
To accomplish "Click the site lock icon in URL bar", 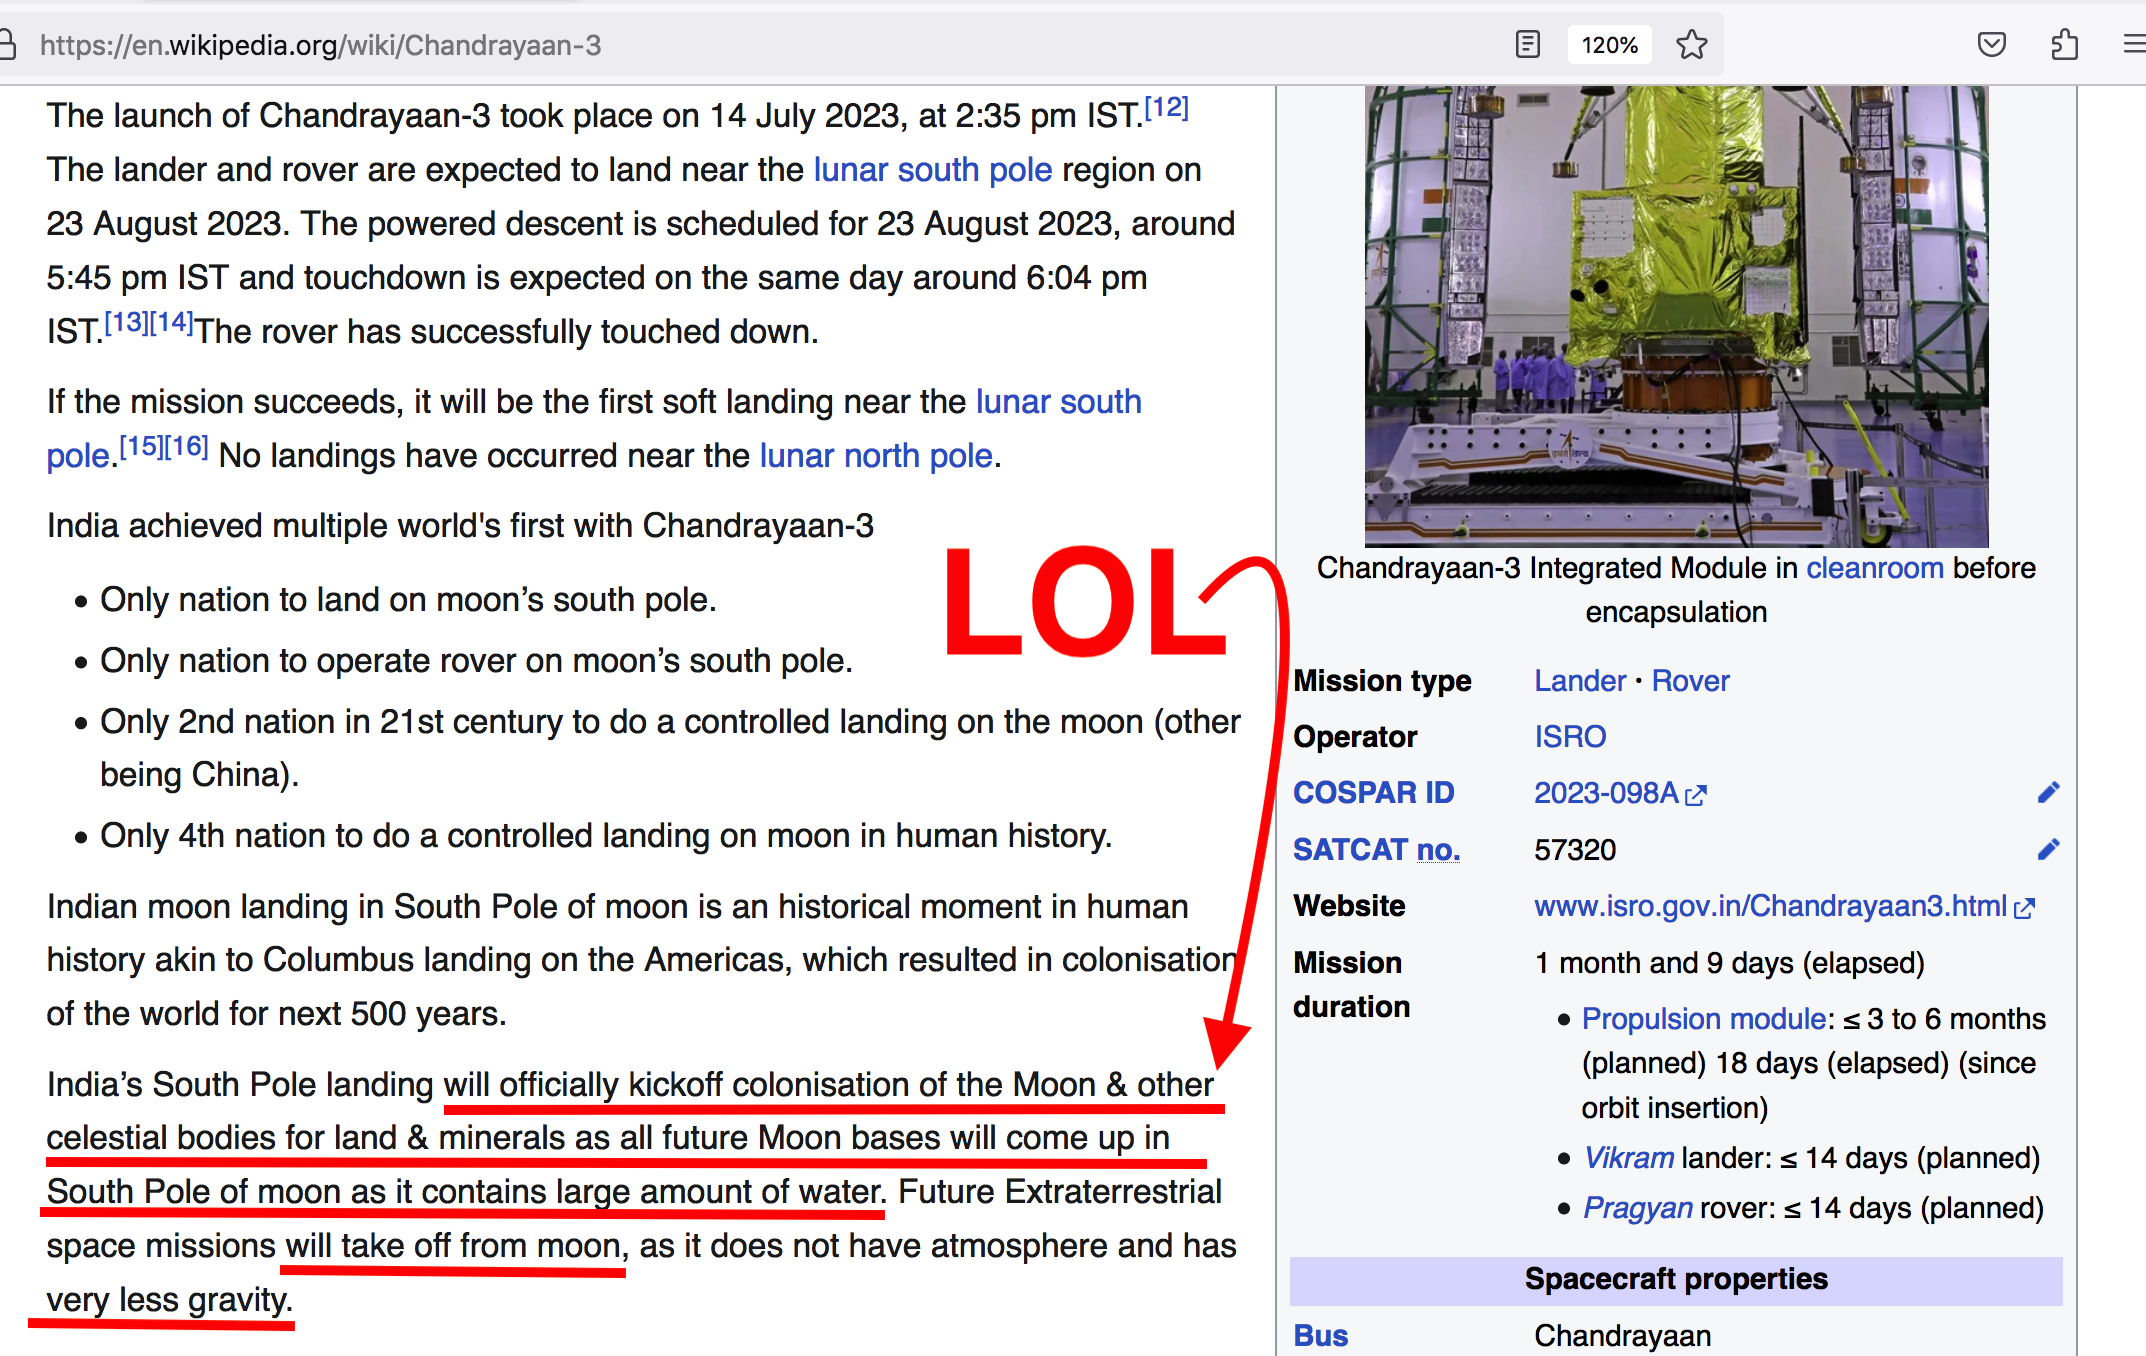I will pyautogui.click(x=8, y=45).
